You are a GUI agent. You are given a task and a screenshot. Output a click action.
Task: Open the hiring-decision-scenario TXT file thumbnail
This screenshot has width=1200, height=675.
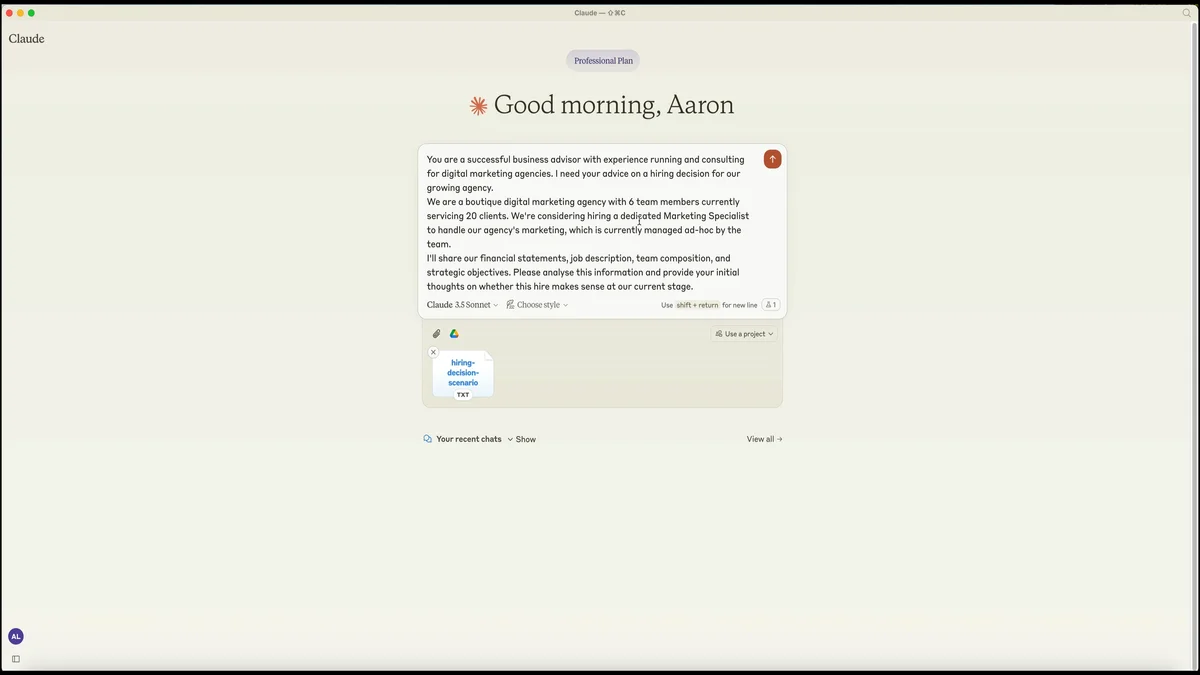coord(463,375)
